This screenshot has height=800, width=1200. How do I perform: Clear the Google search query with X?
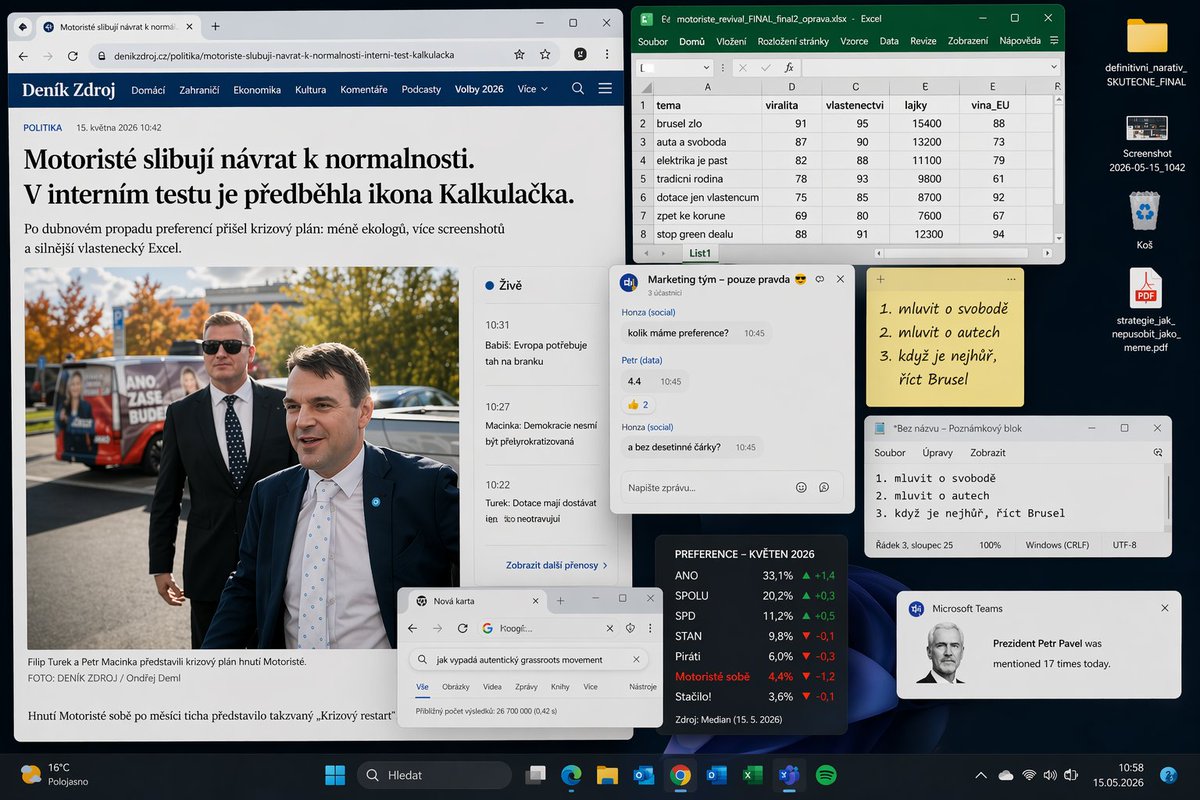[x=637, y=660]
